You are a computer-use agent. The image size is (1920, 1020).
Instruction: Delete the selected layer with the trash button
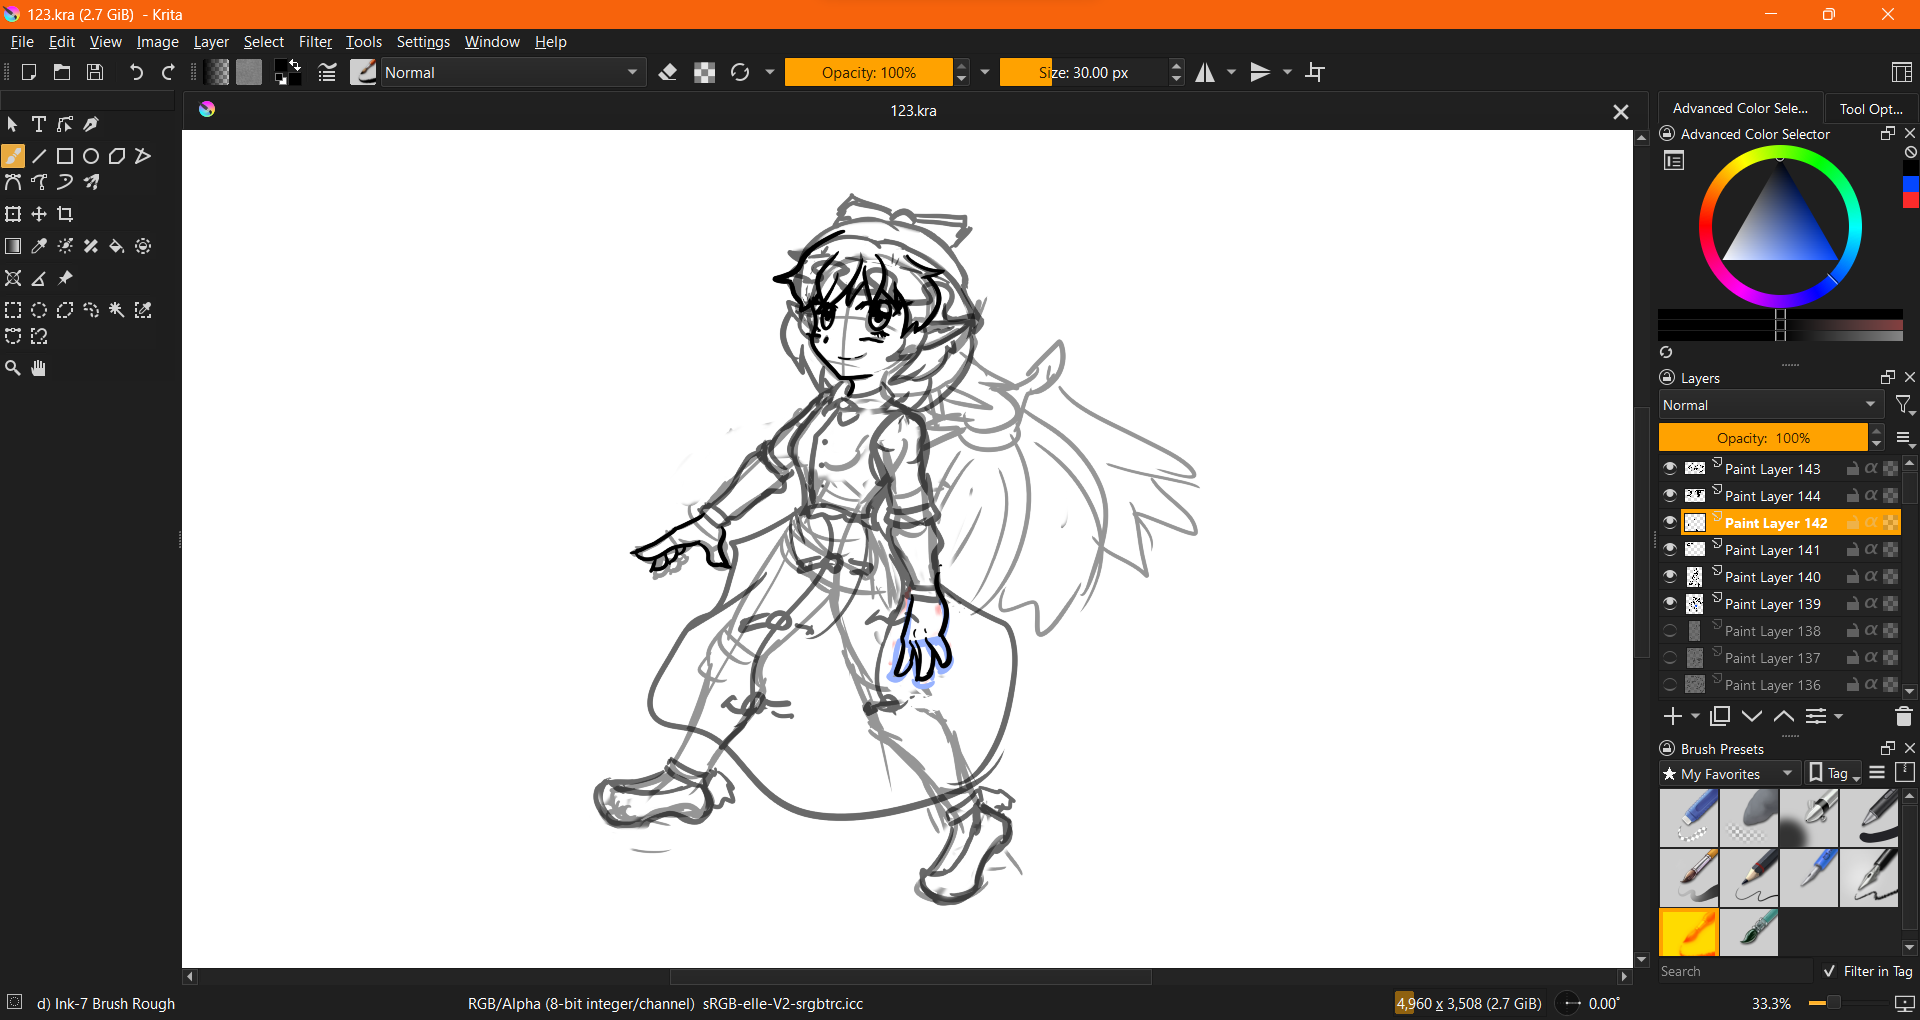[1903, 716]
